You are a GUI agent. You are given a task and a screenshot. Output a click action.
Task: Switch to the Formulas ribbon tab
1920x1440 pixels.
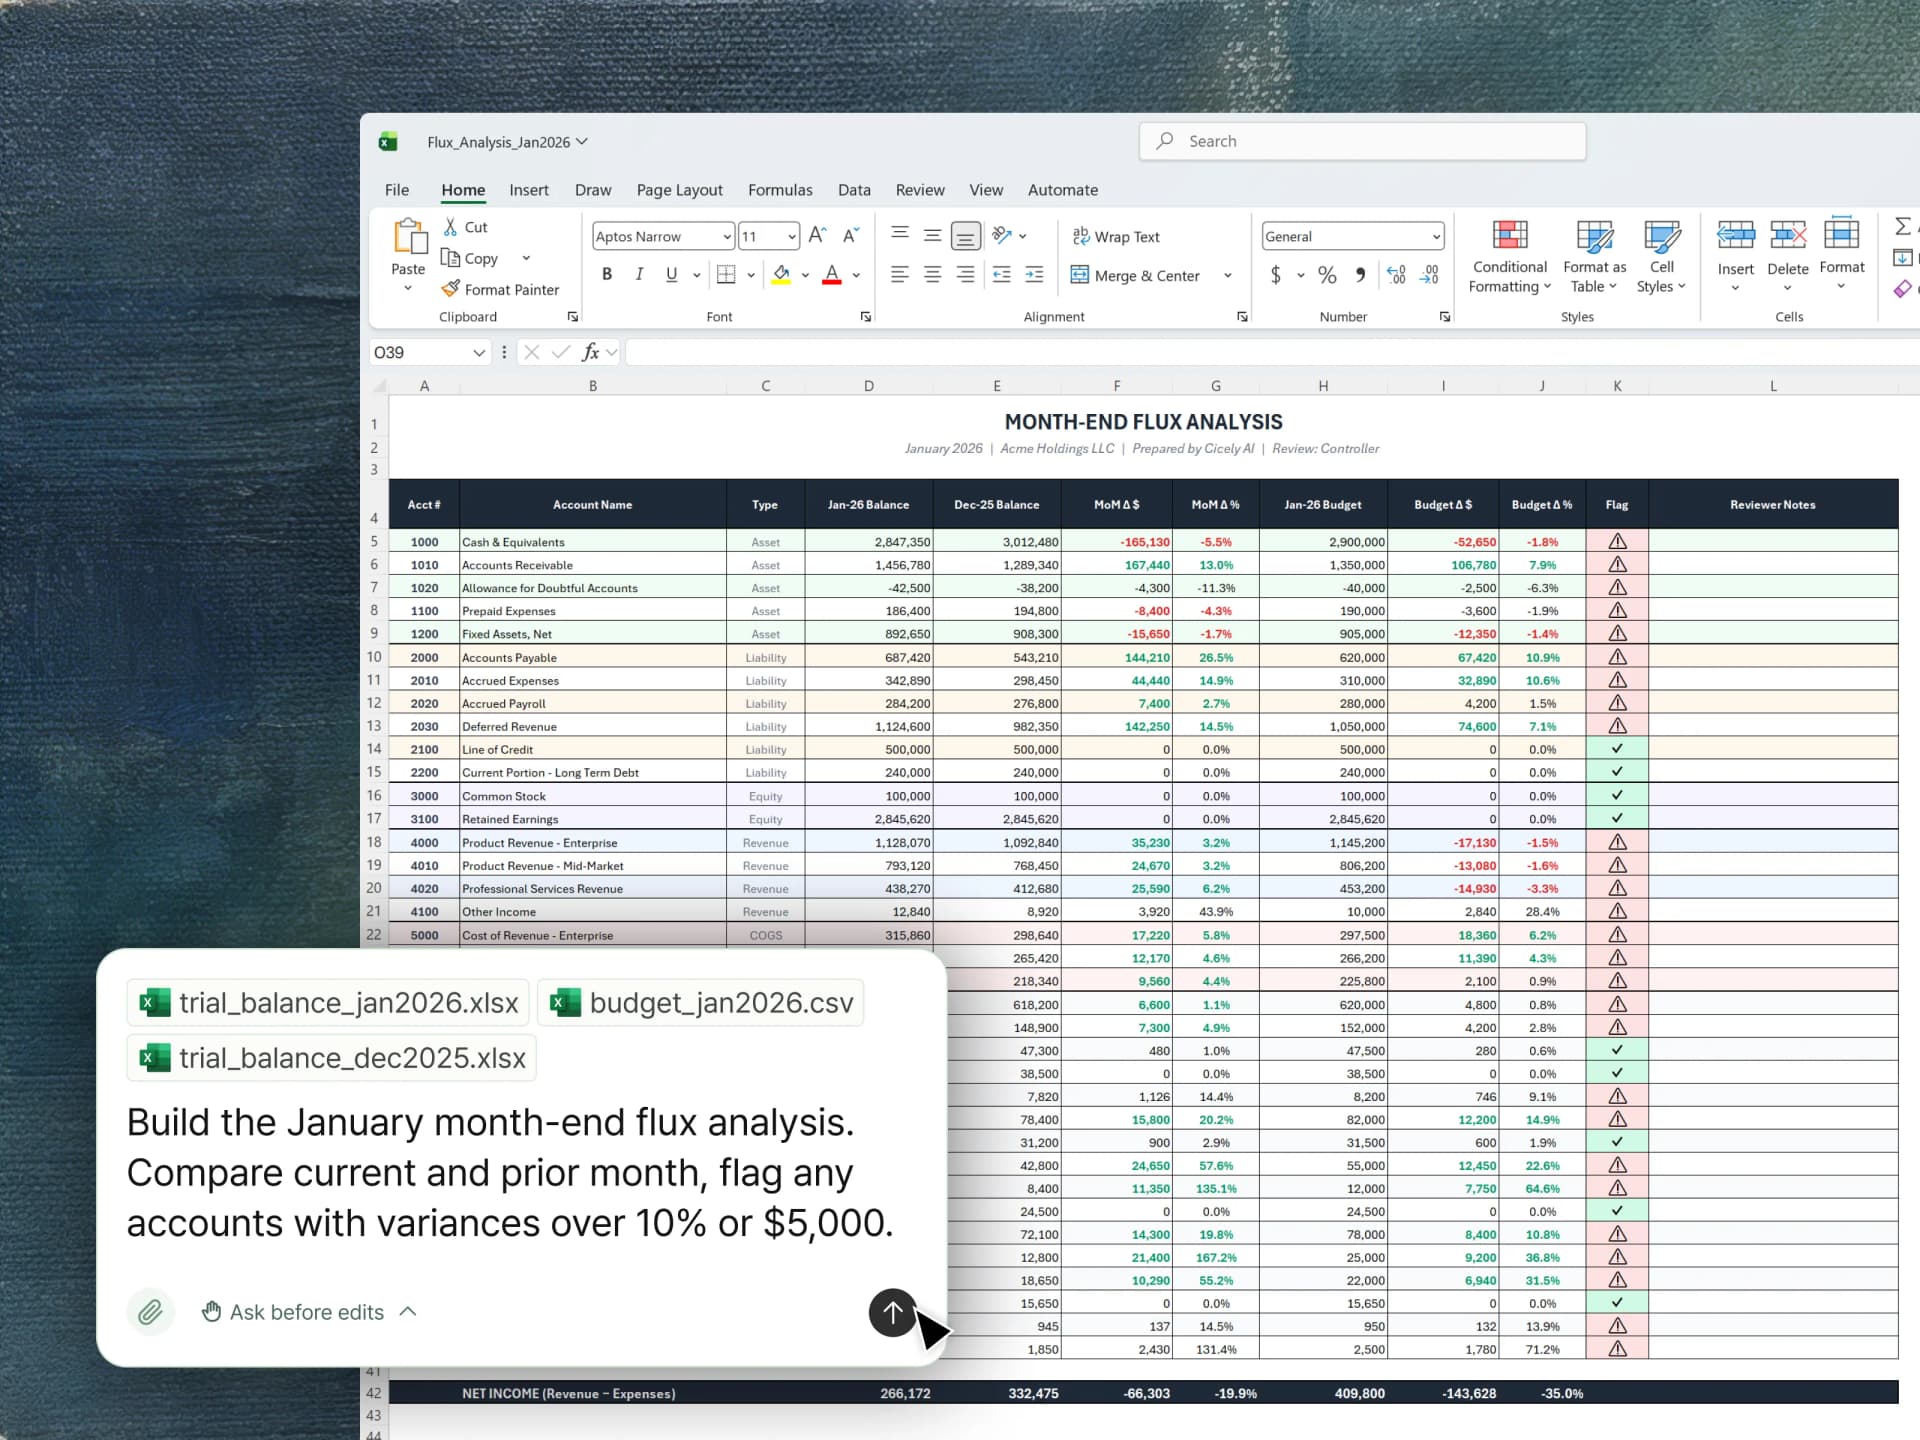[780, 190]
